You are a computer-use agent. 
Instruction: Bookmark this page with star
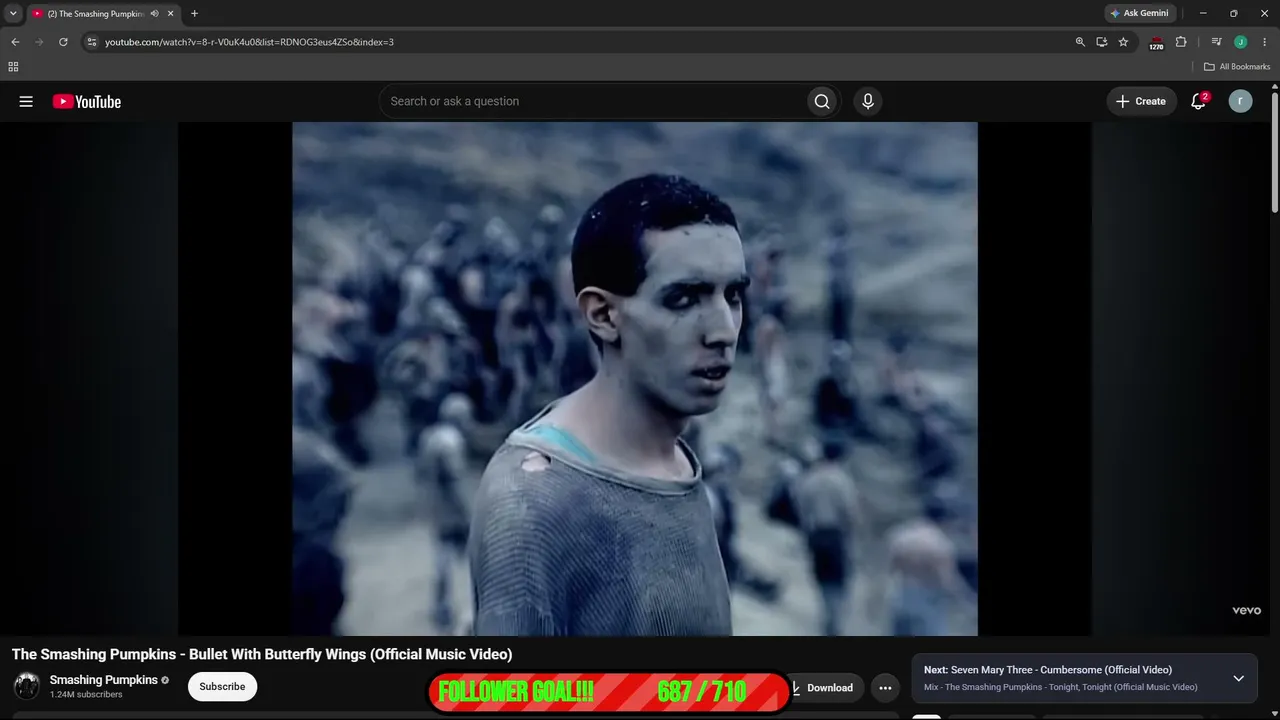point(1123,42)
